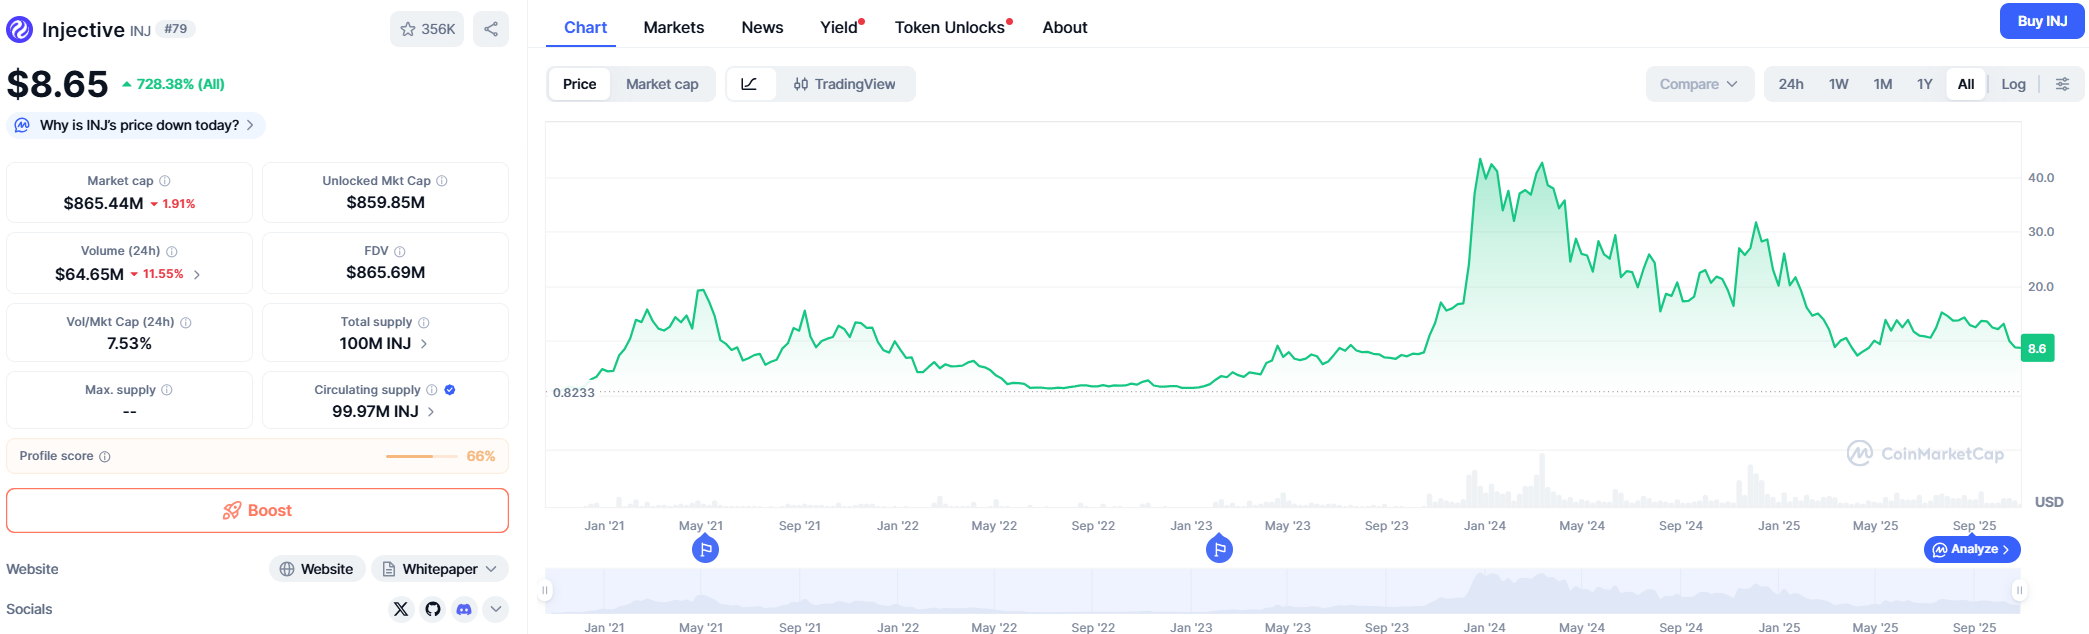This screenshot has width=2089, height=634.
Task: Set chart range to 24h
Action: [1791, 84]
